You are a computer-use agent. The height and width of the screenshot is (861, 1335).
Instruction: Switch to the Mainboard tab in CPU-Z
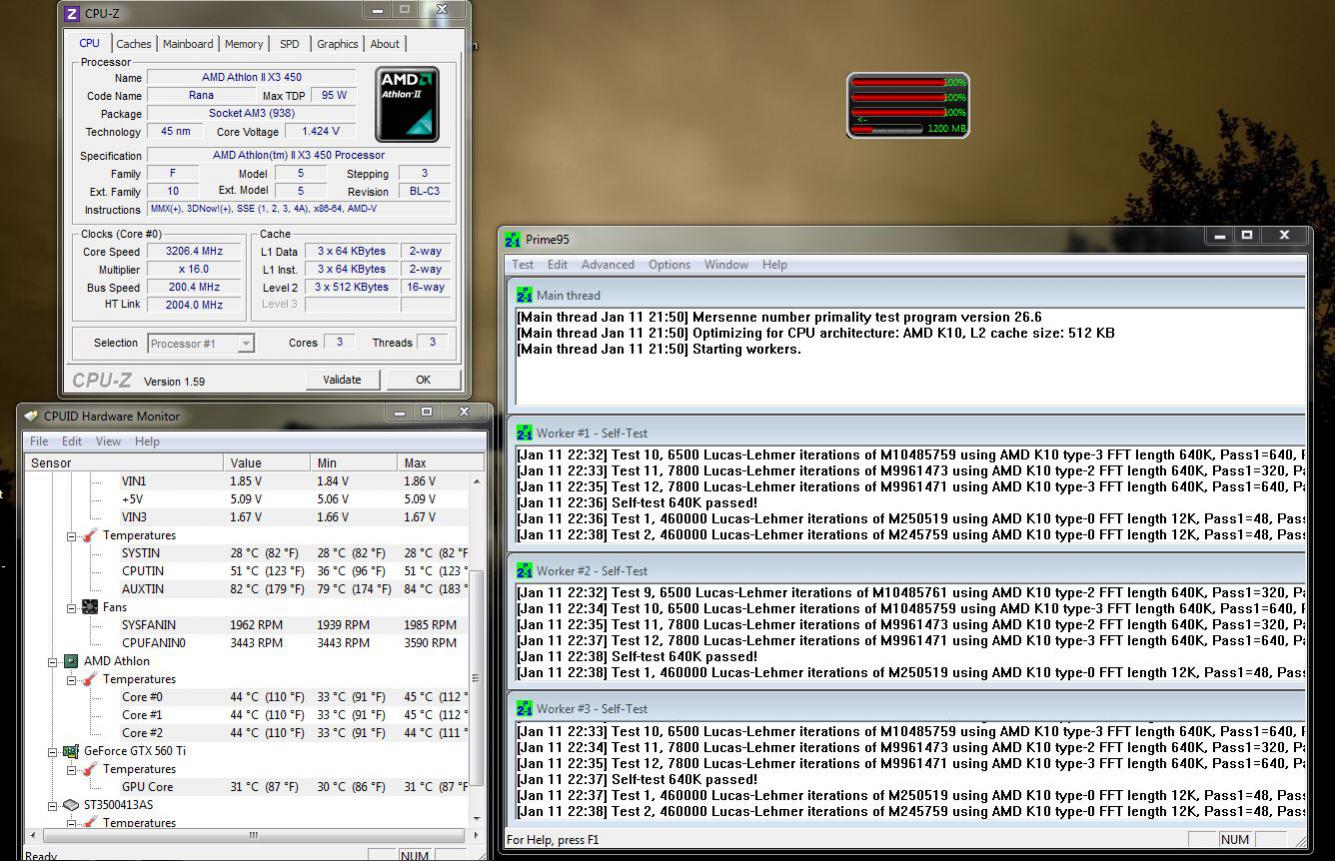(188, 44)
